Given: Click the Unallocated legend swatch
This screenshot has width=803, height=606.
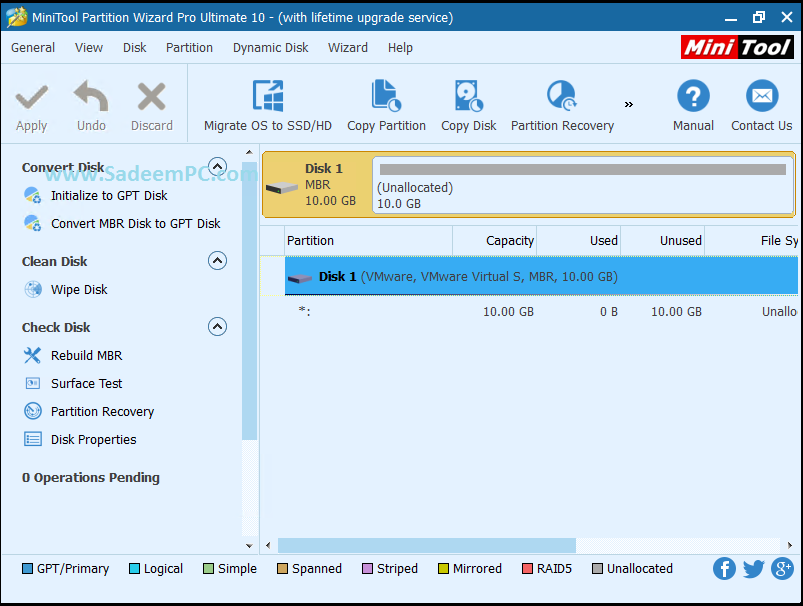Looking at the screenshot, I should tap(597, 569).
